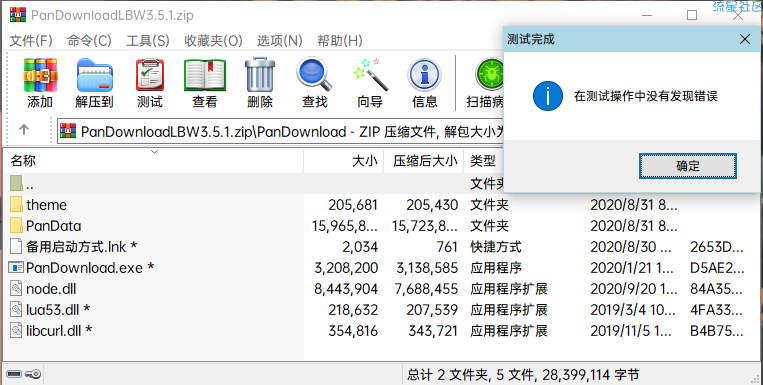Click the Extract To (解压到) toolbar icon
Viewport: 763px width, 385px height.
(x=95, y=74)
